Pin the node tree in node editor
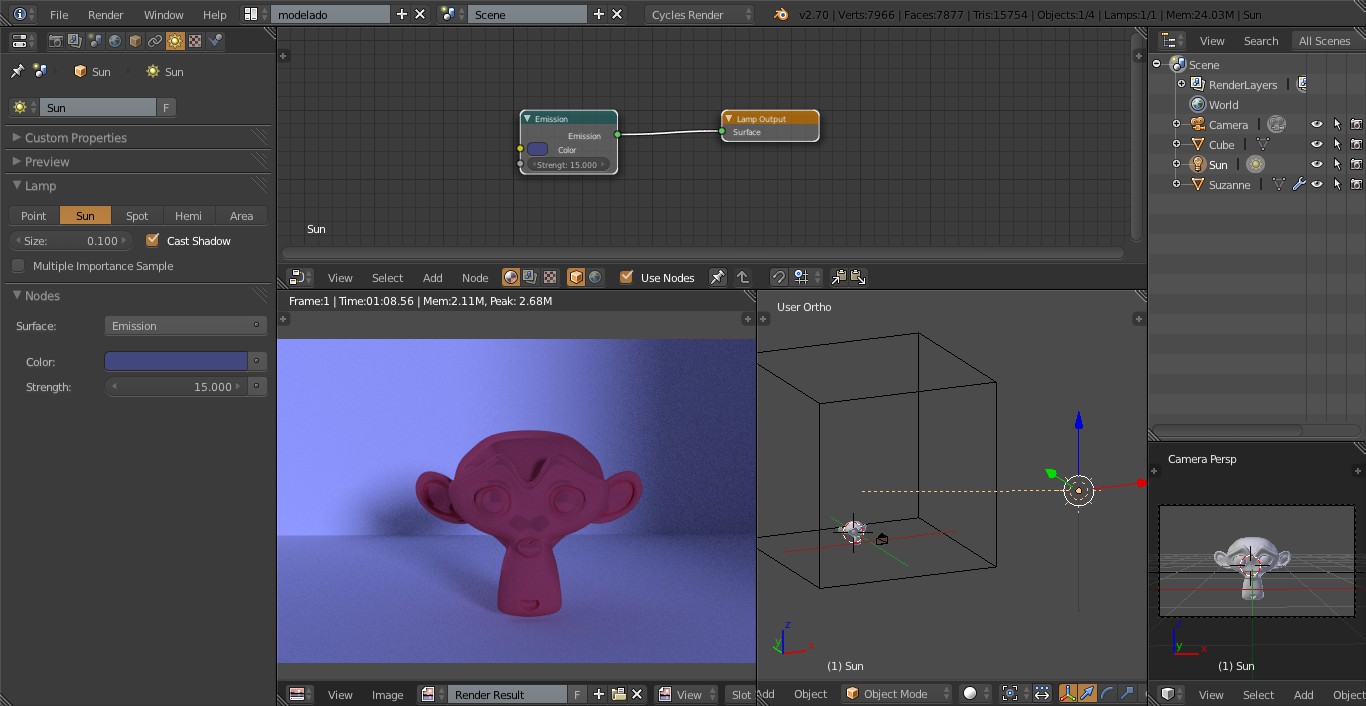Viewport: 1366px width, 706px height. (x=717, y=277)
